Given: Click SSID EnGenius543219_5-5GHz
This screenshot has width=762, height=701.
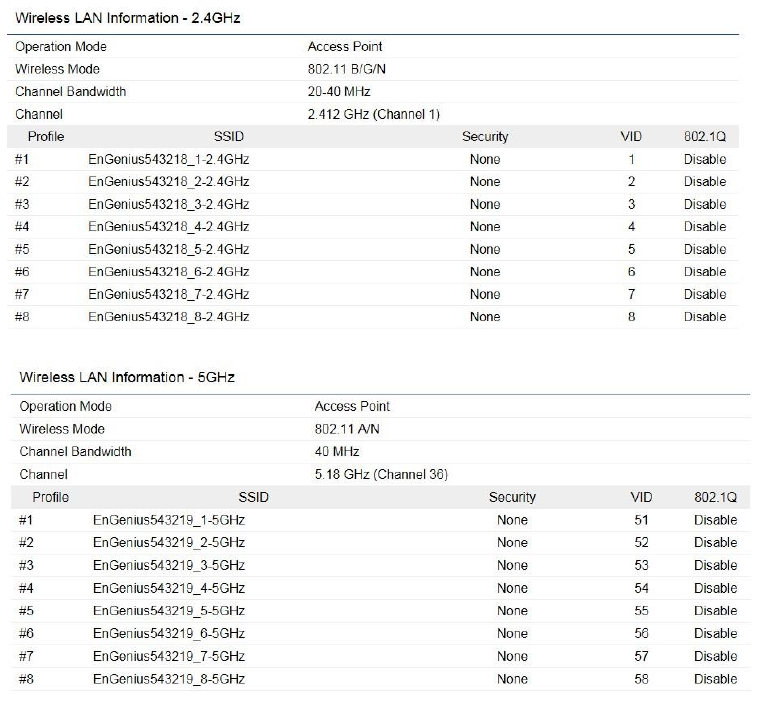Looking at the screenshot, I should (x=169, y=611).
